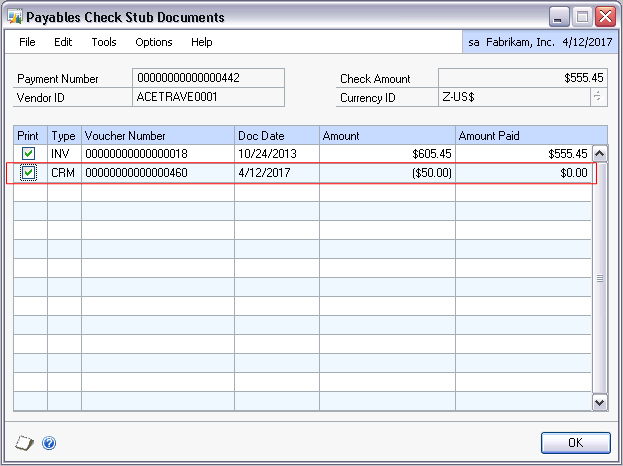
Task: Click the Voucher Number column header
Action: 157,135
